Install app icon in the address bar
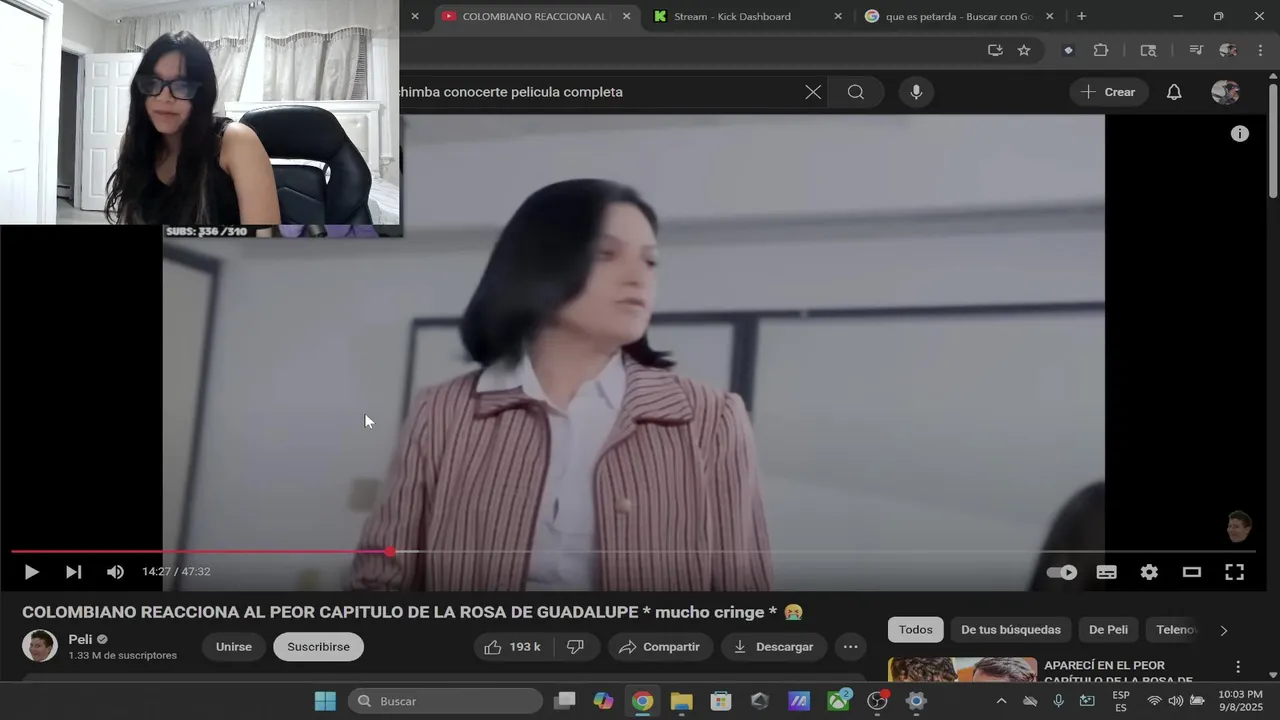The width and height of the screenshot is (1280, 720). tap(995, 50)
